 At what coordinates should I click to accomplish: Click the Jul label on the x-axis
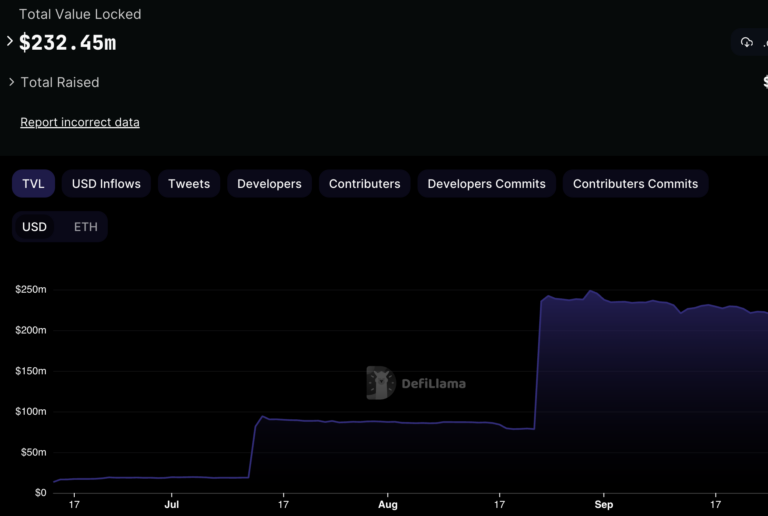[x=171, y=506]
